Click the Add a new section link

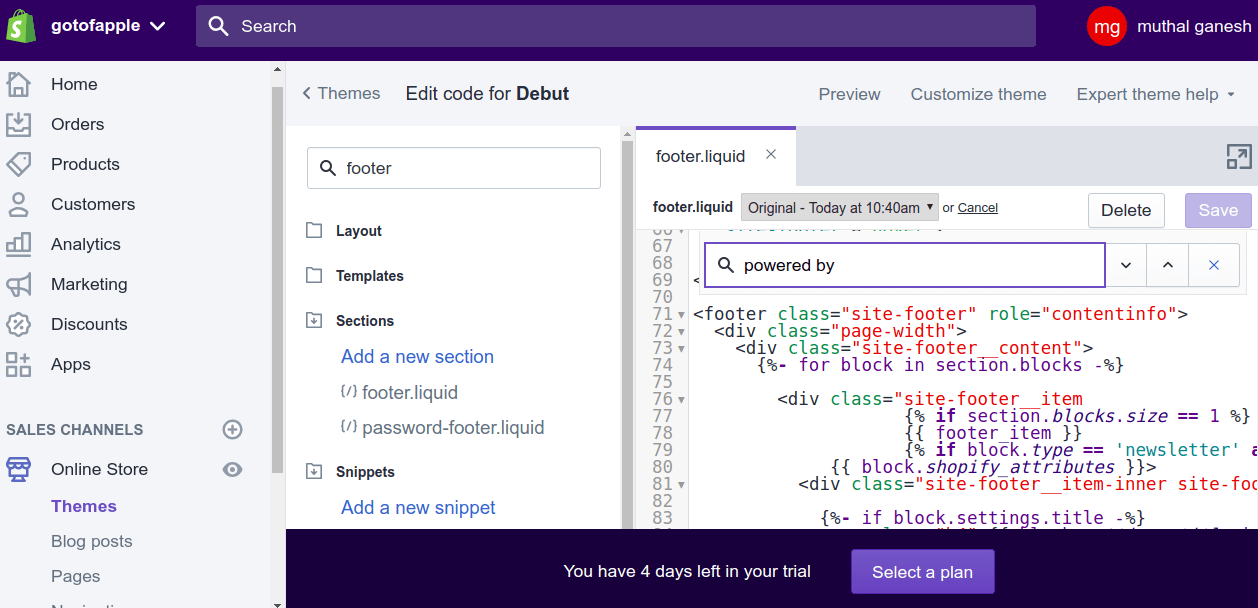tap(417, 357)
